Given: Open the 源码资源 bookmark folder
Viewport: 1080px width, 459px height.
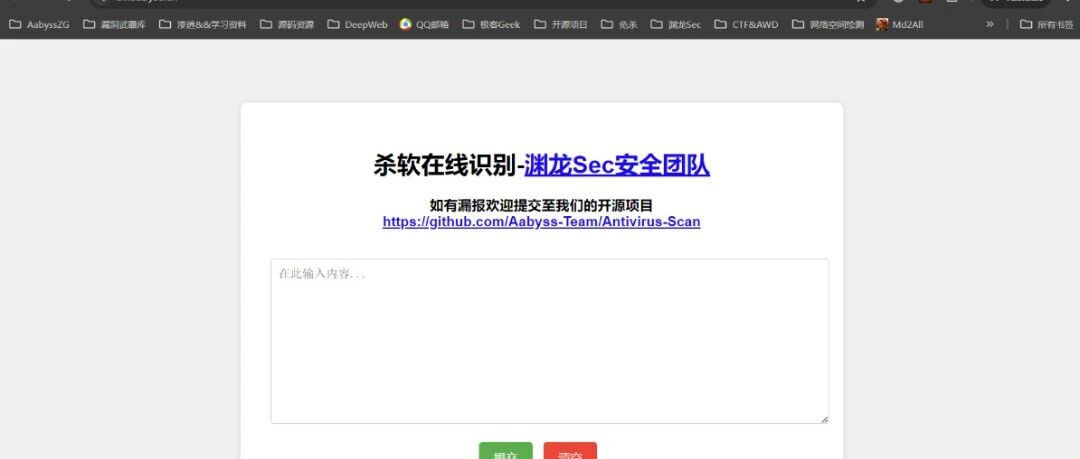Looking at the screenshot, I should 287,24.
